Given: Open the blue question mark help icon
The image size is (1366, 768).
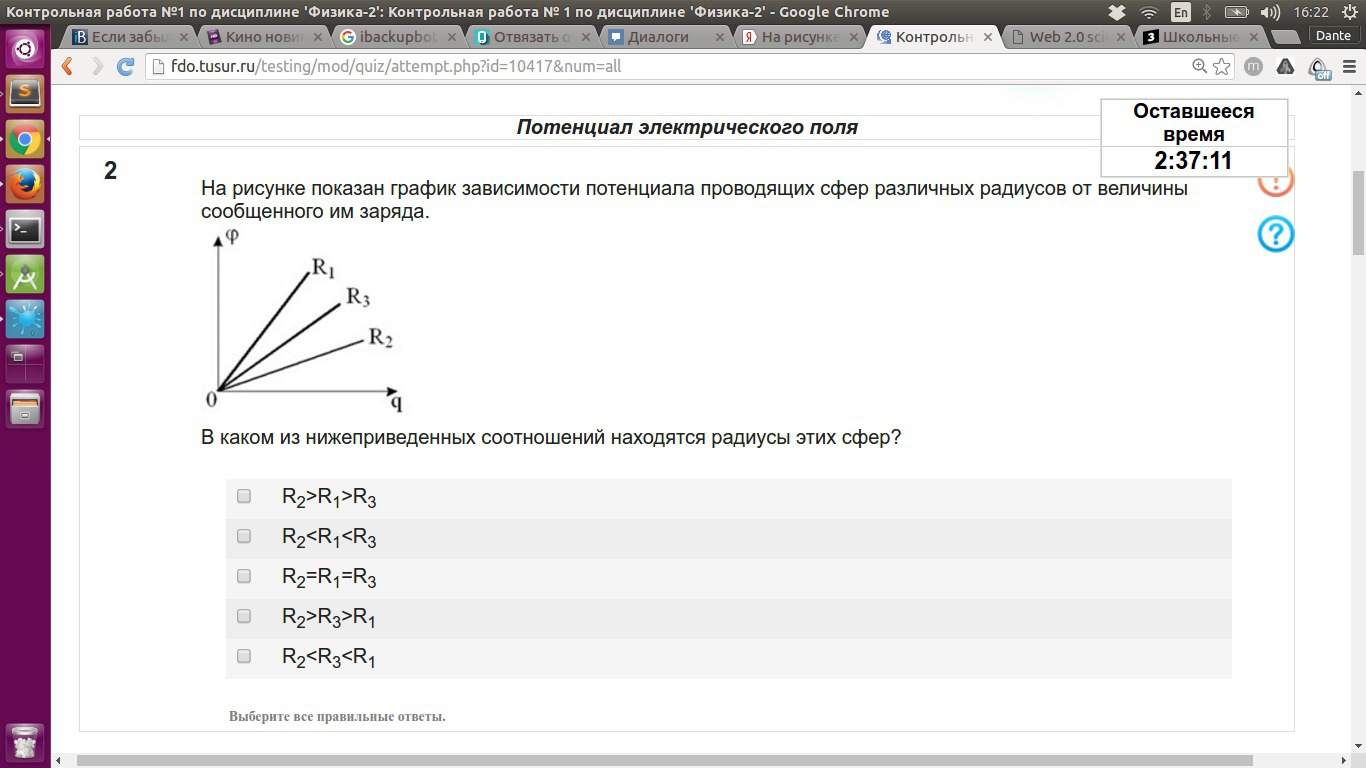Looking at the screenshot, I should [1275, 234].
